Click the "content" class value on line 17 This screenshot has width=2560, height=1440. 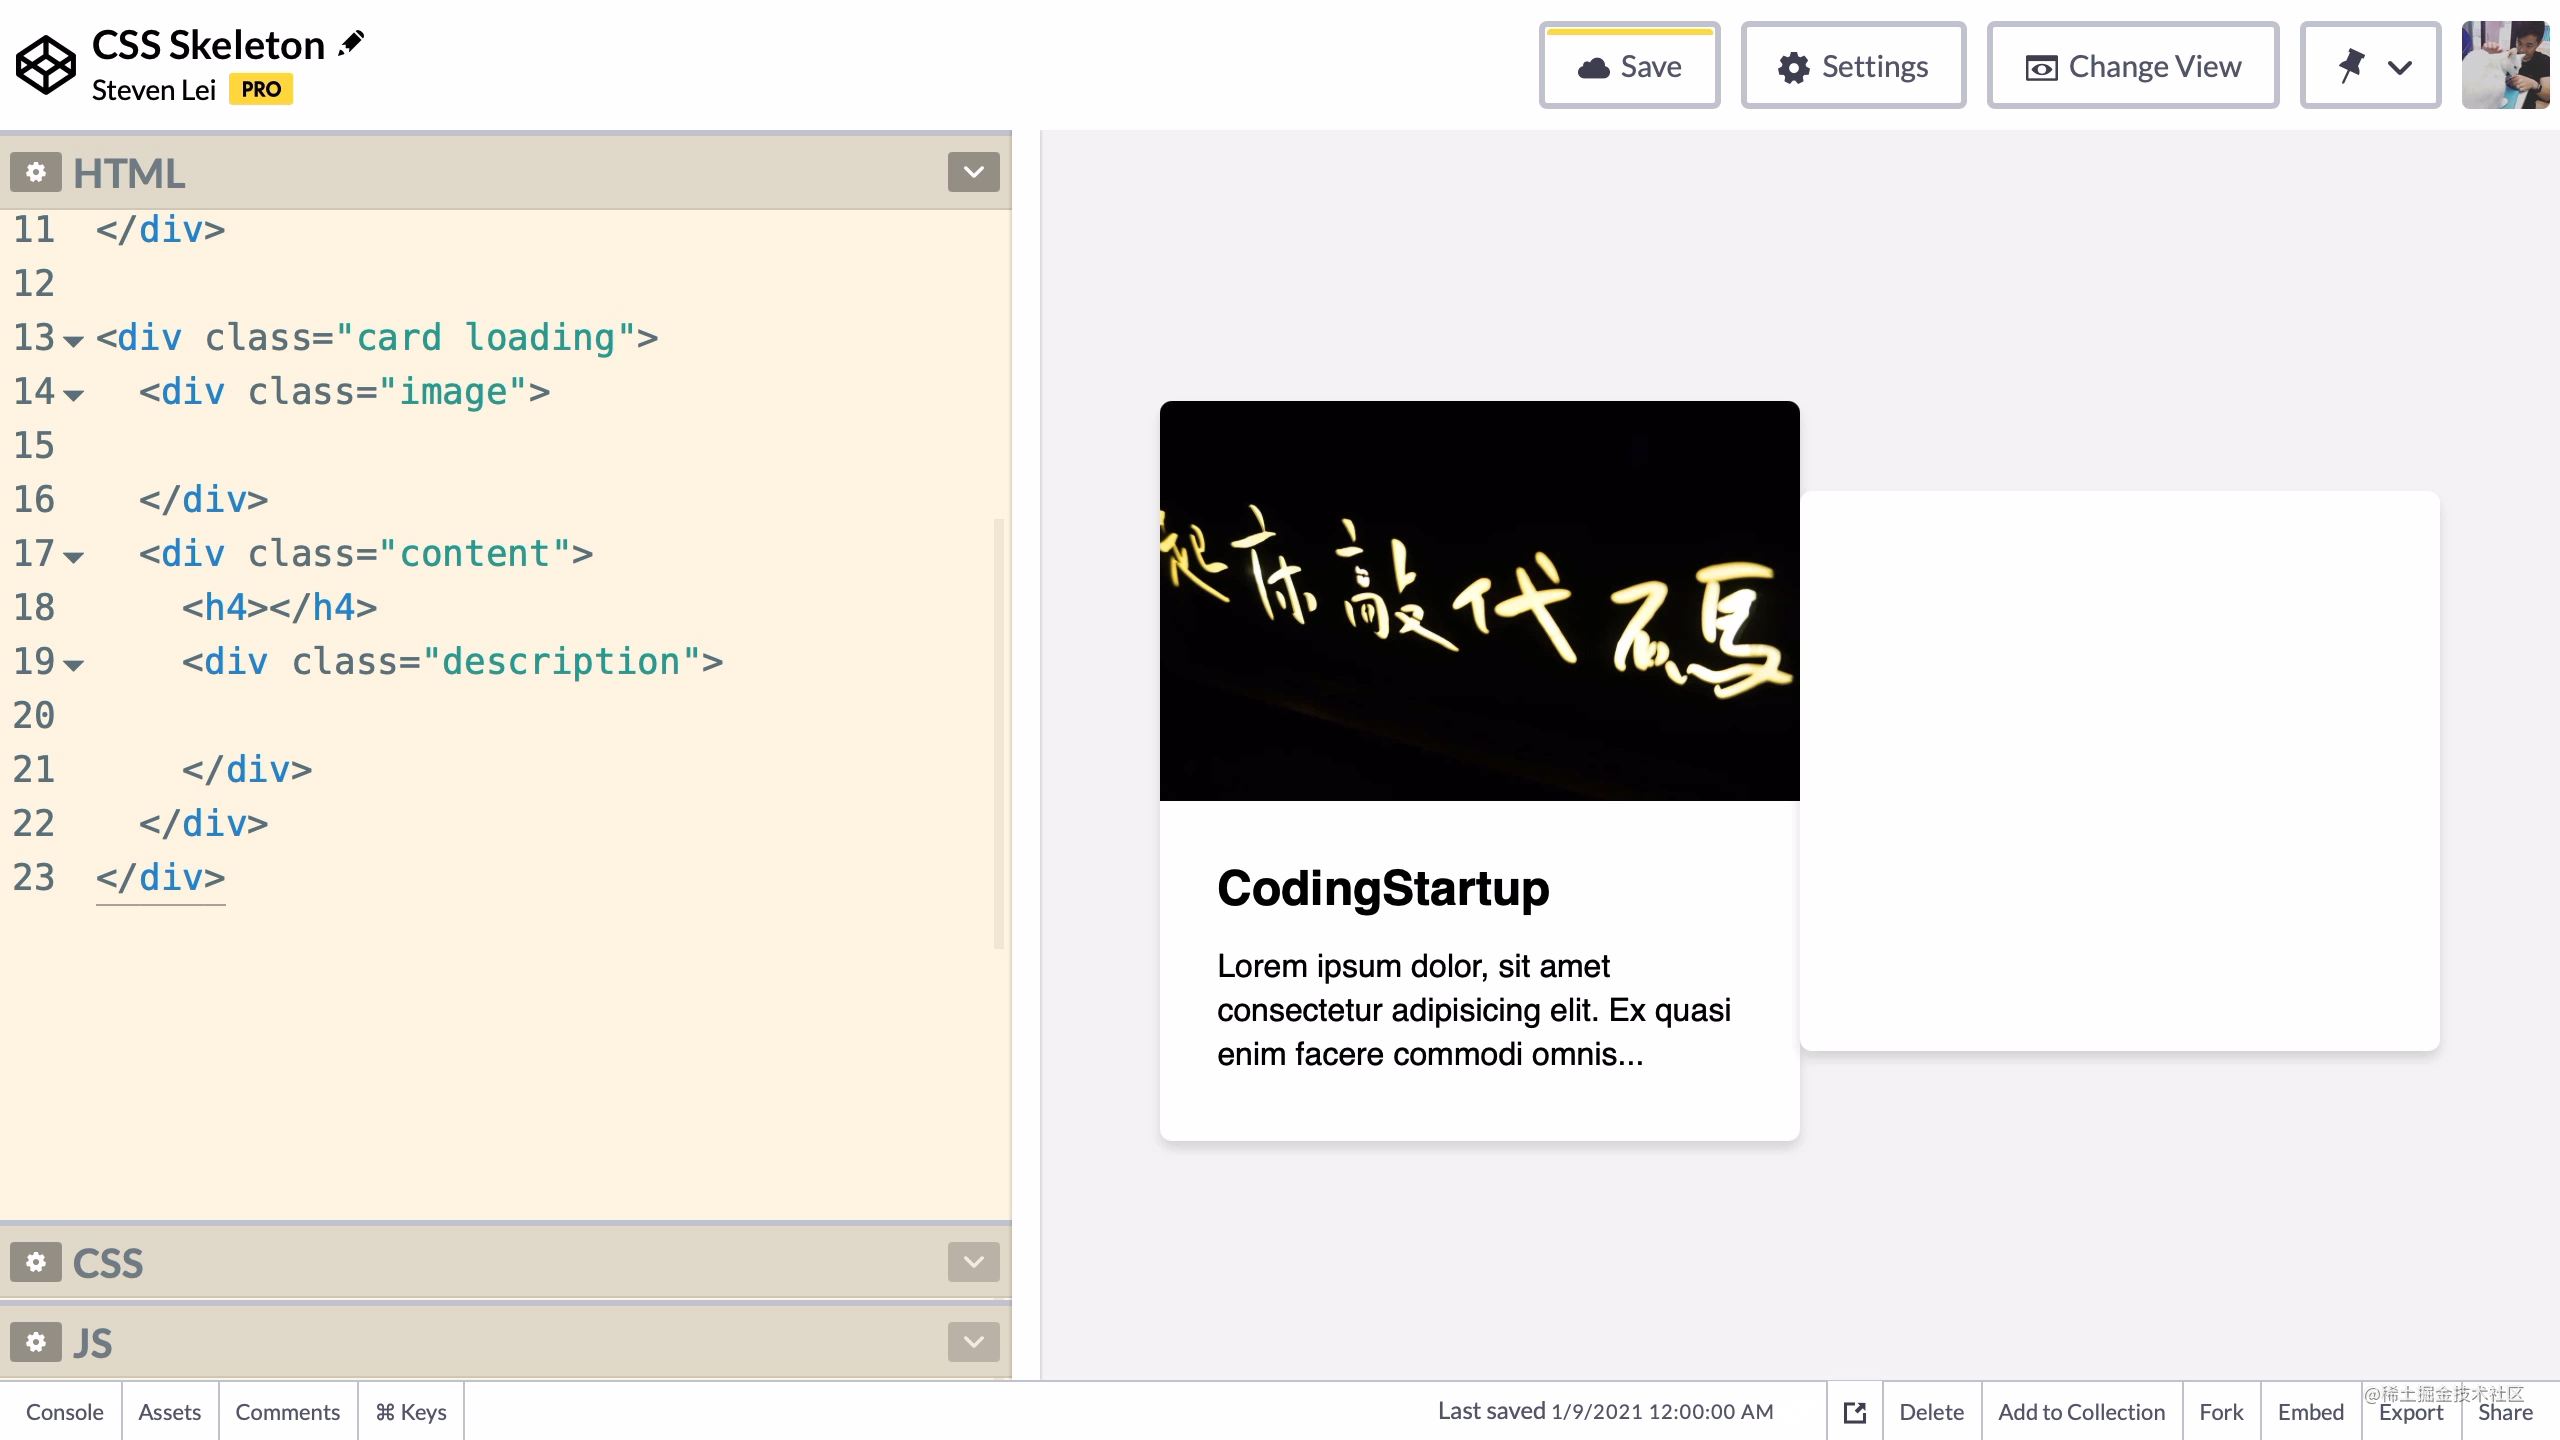coord(475,553)
